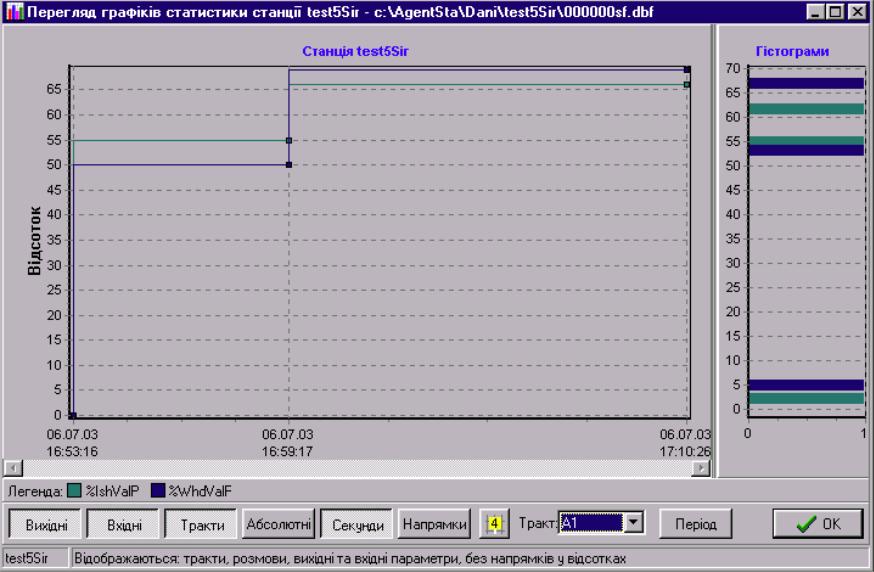The height and width of the screenshot is (572, 874).
Task: Click the chart title Станція test5Sir
Action: (x=355, y=51)
